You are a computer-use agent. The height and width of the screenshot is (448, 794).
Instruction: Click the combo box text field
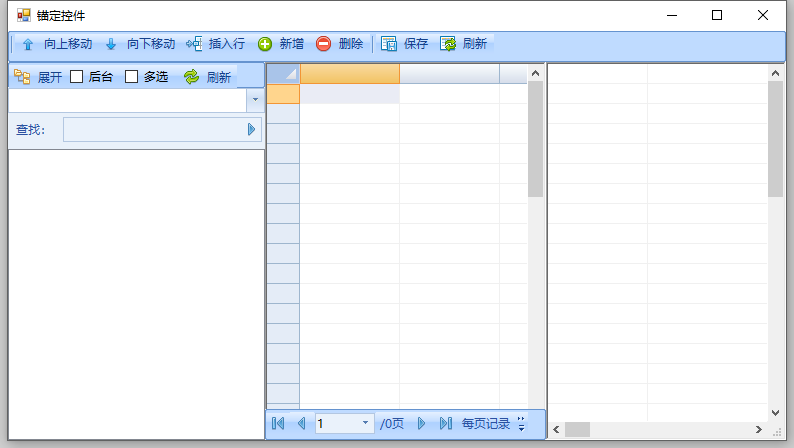coord(128,100)
